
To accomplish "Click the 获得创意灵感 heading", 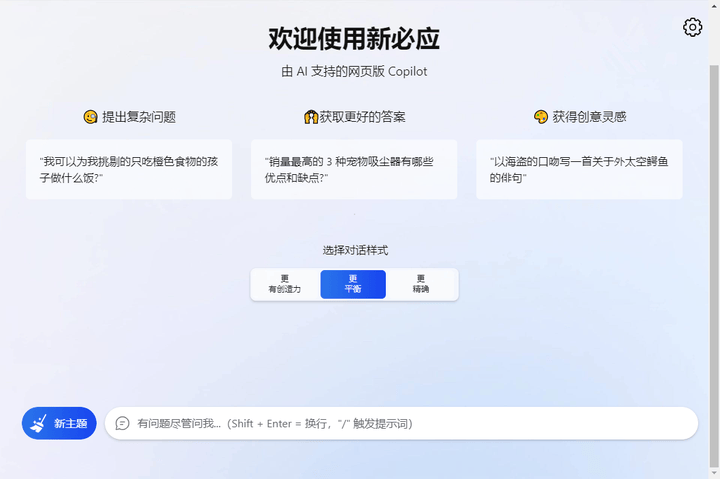I will [589, 117].
